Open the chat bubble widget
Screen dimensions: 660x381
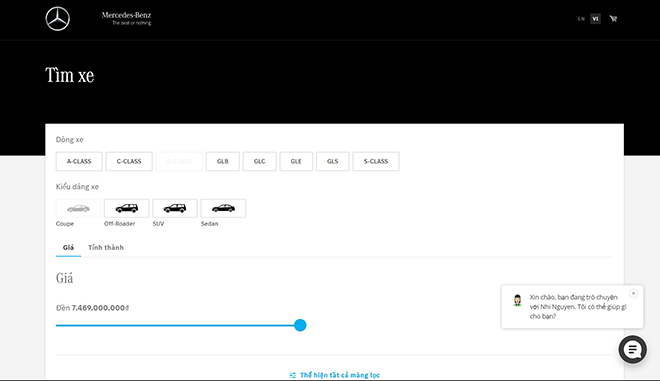coord(632,349)
